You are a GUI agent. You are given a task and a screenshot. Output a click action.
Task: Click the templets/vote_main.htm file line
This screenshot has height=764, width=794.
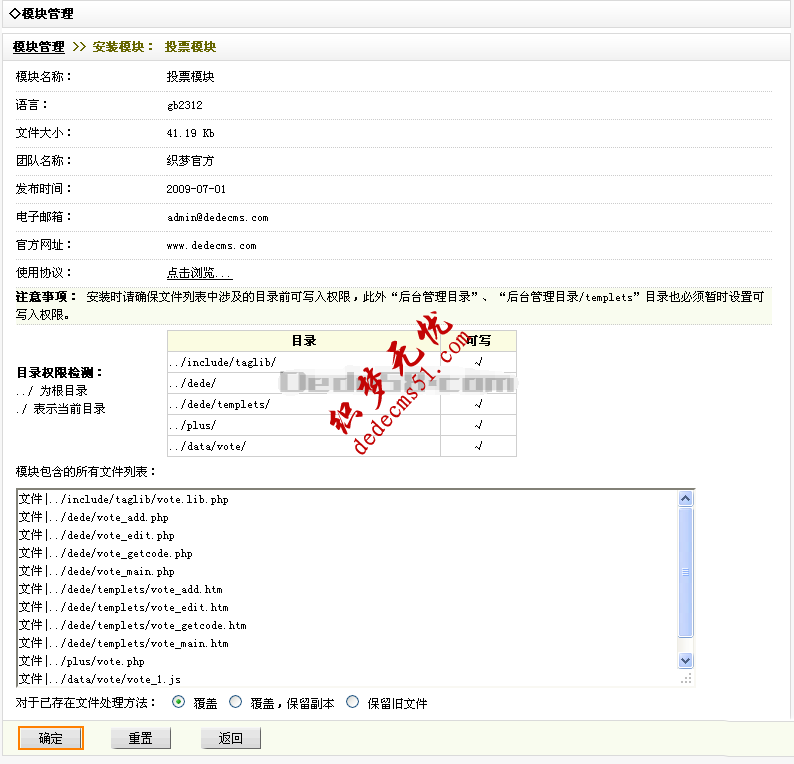click(x=124, y=644)
